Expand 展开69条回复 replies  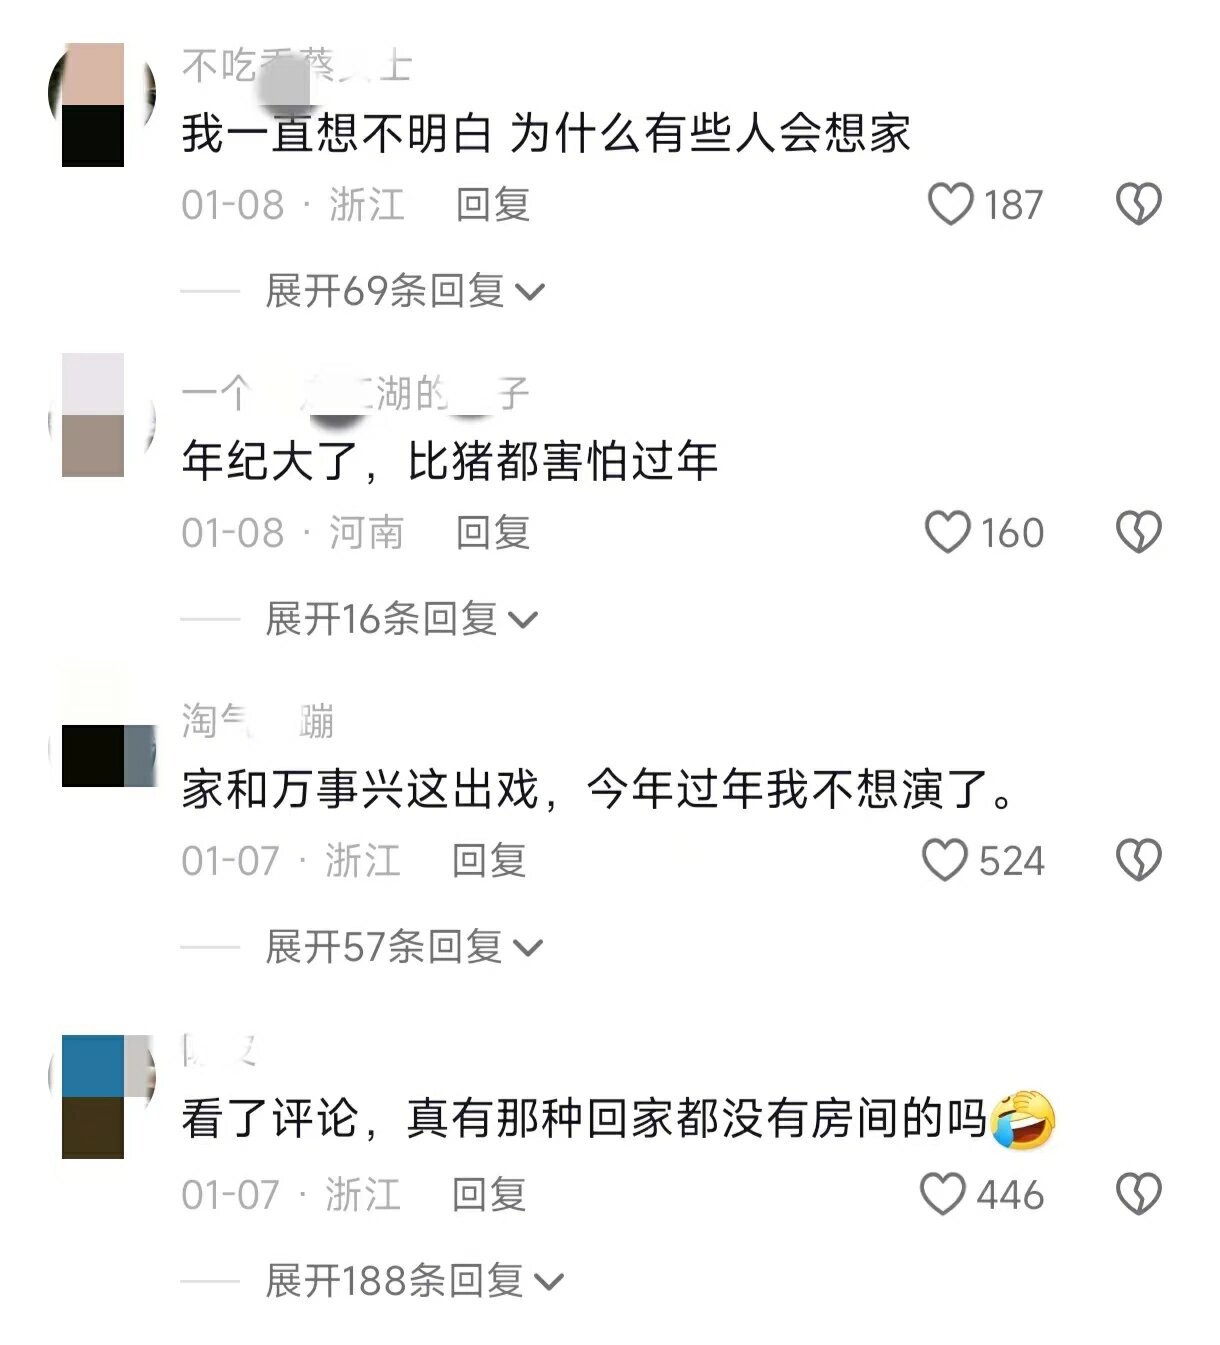tap(405, 291)
